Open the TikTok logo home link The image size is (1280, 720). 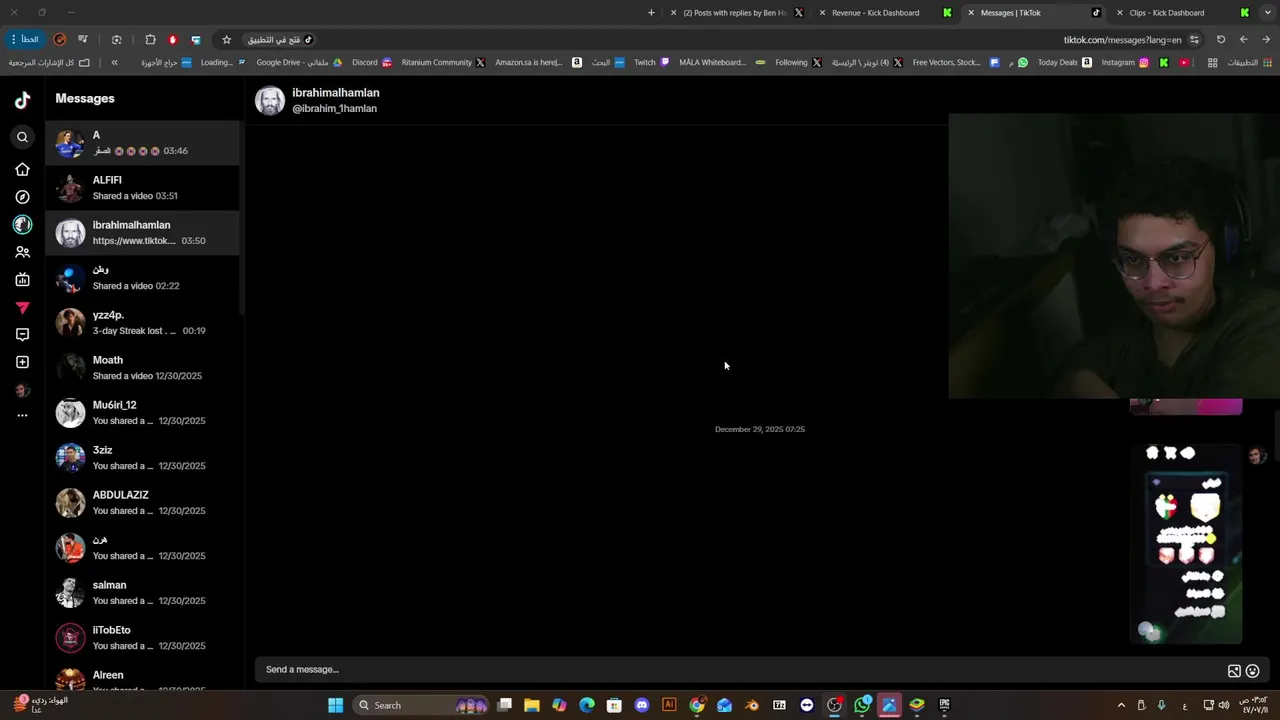click(x=22, y=100)
